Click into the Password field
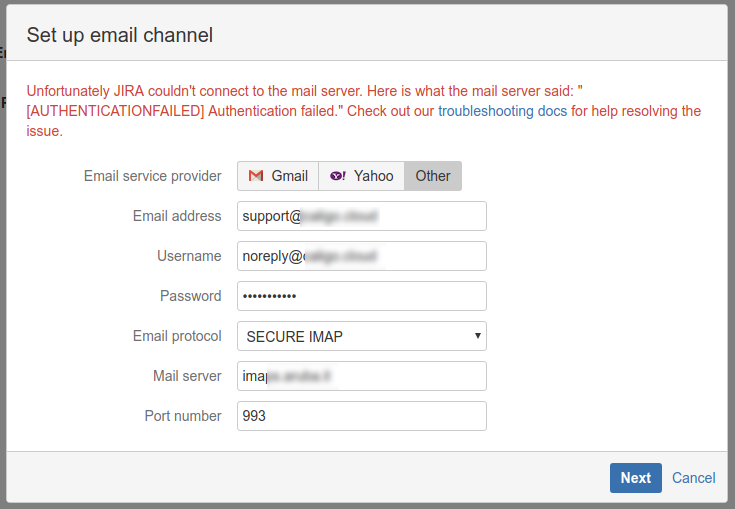 (361, 296)
